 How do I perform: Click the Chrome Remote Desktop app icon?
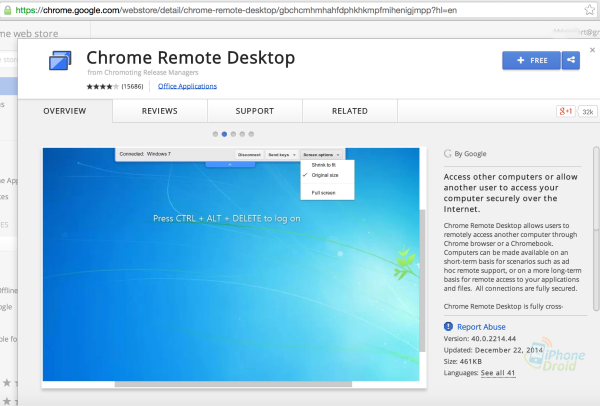coord(60,60)
